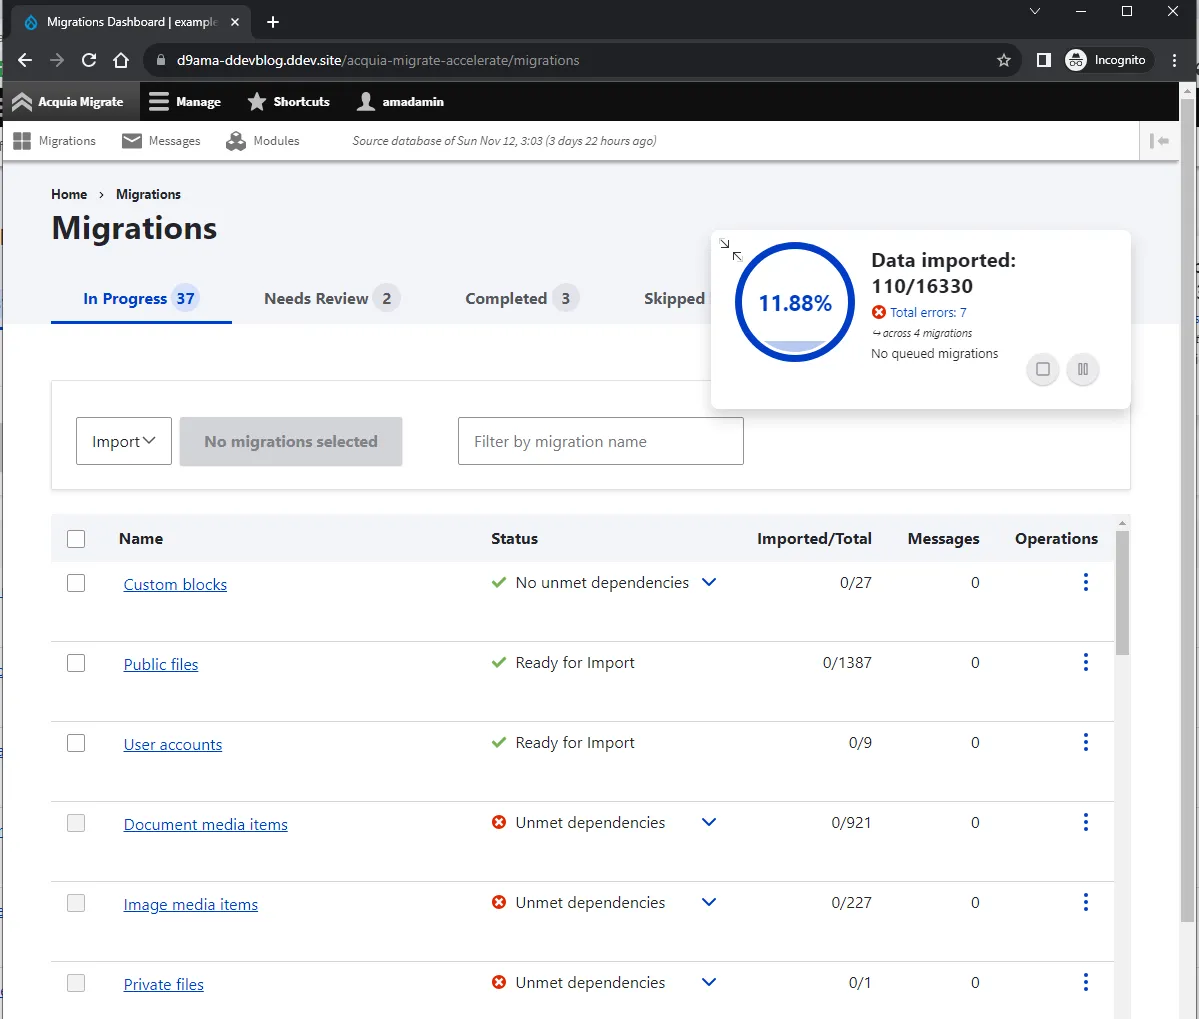Bookmark this page with the star icon
Image resolution: width=1199 pixels, height=1019 pixels.
tap(1003, 60)
